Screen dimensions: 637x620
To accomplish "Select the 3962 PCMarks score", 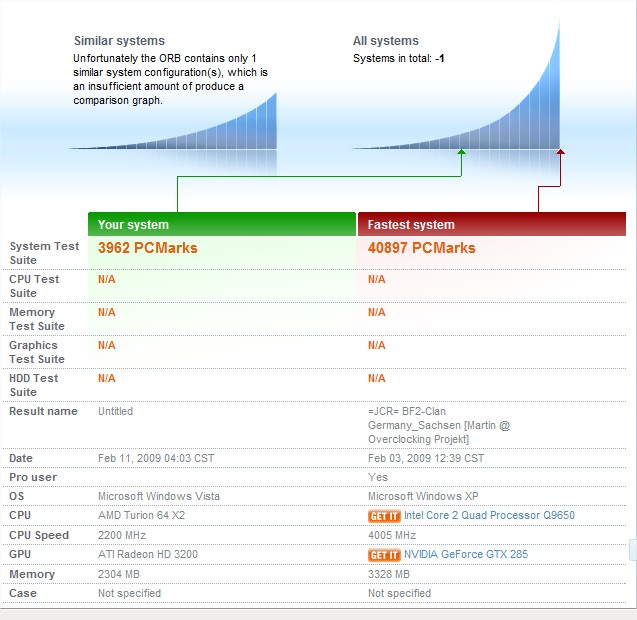I will (x=147, y=248).
